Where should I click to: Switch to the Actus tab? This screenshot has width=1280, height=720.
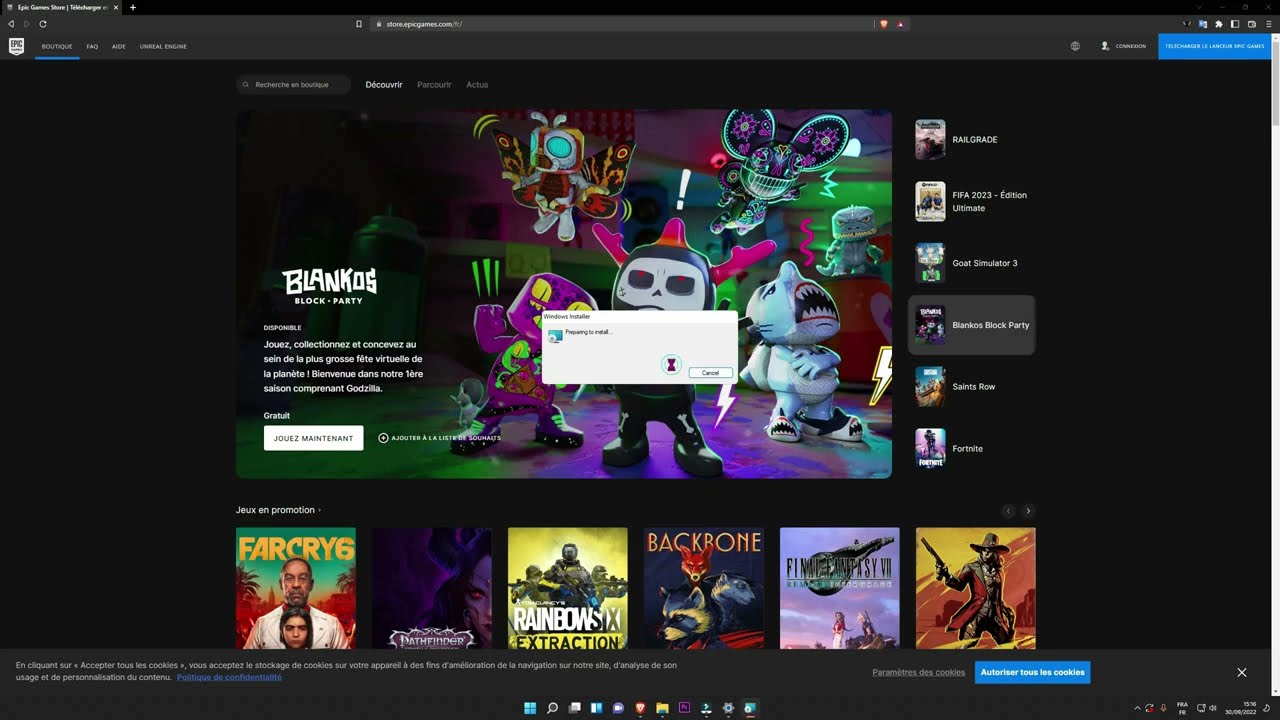pos(477,85)
